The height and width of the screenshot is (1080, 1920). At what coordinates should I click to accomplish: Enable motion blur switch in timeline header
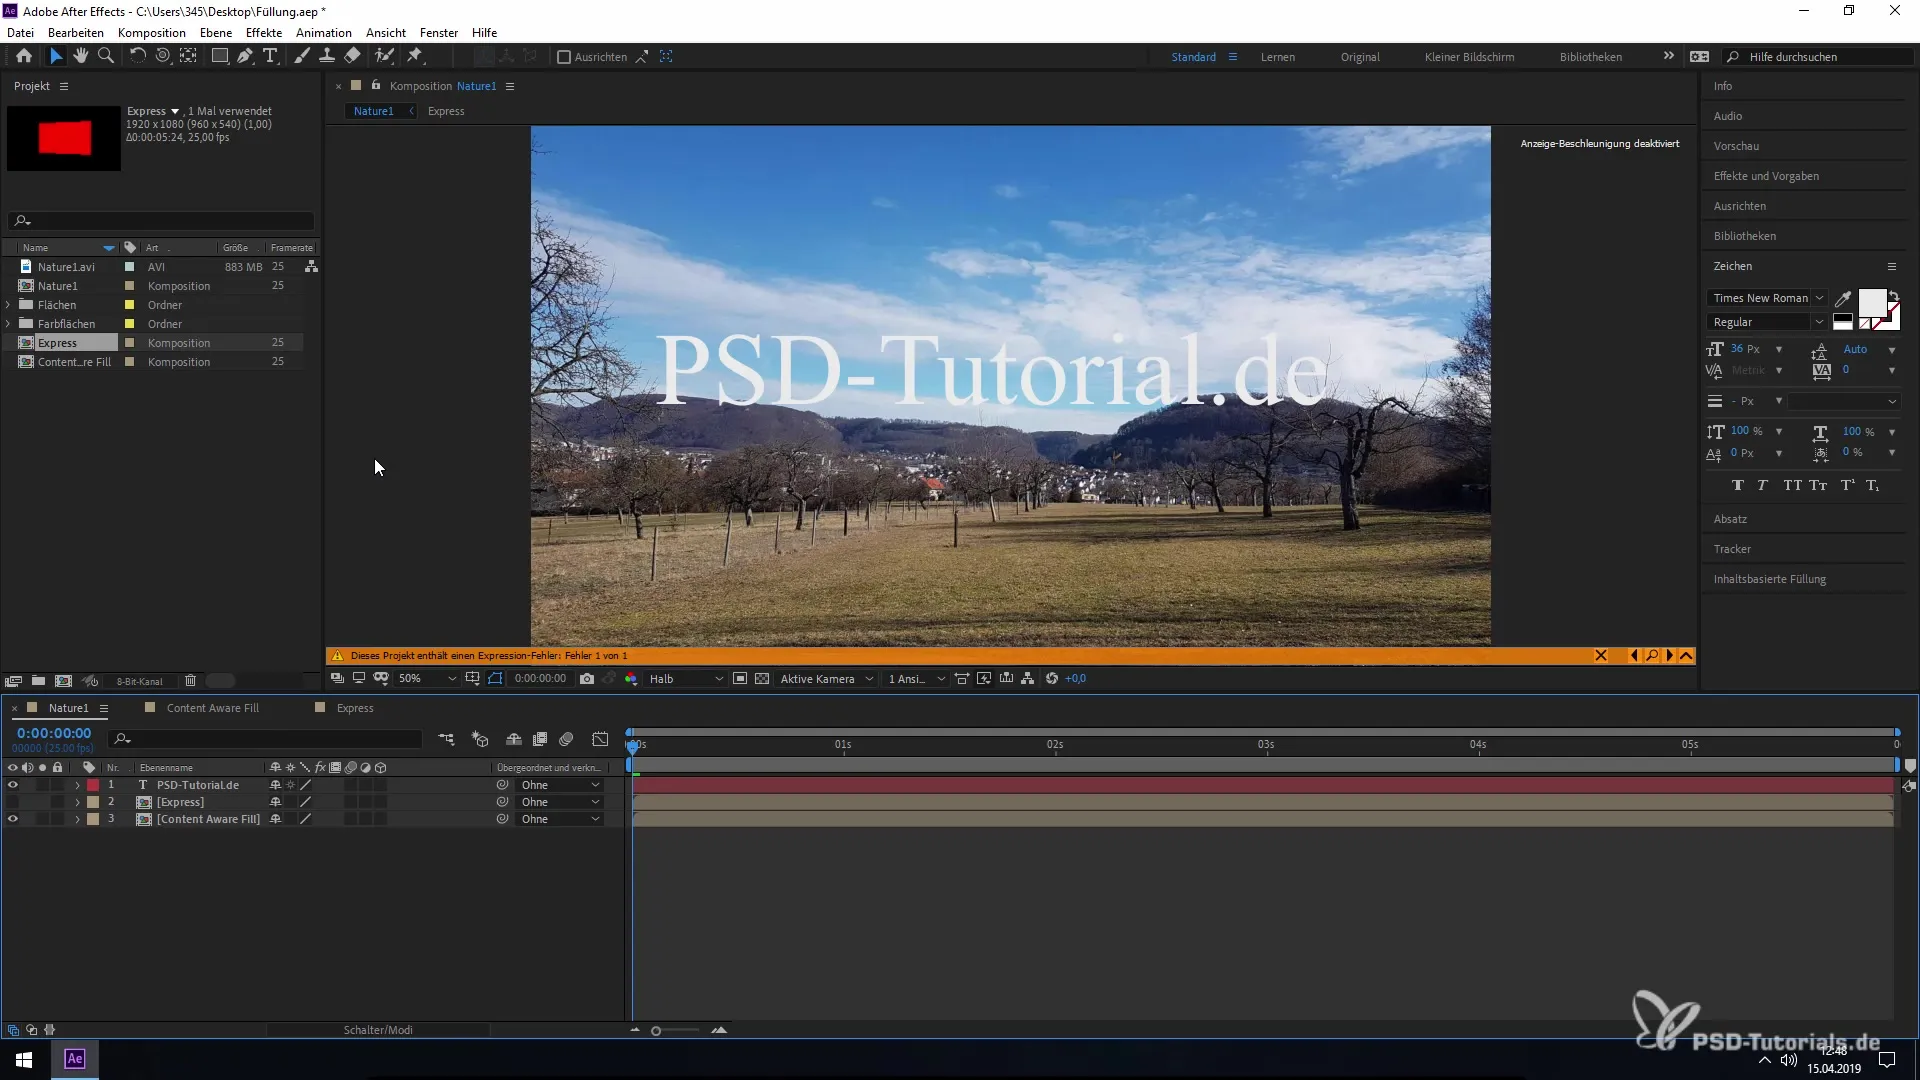pos(566,739)
